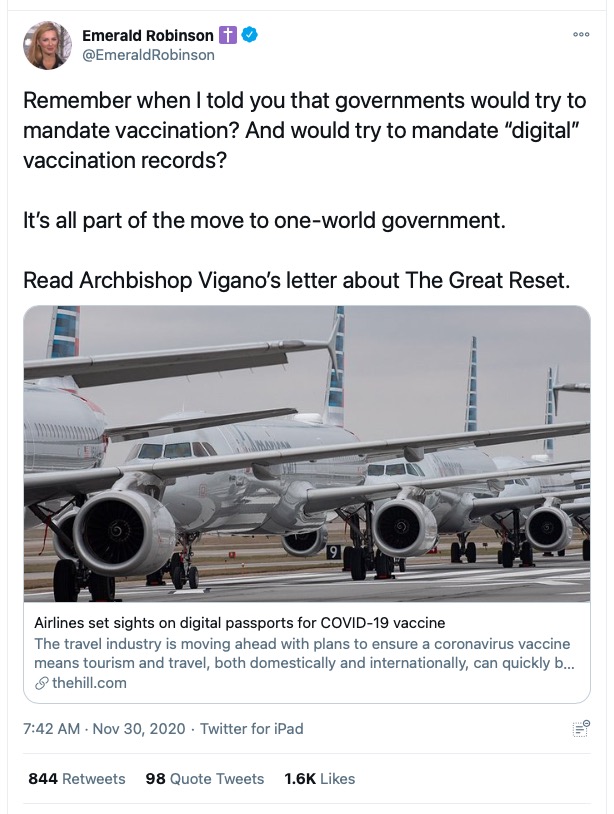Report the tweet via the three-dots icon
This screenshot has height=814, width=614.
(x=580, y=33)
